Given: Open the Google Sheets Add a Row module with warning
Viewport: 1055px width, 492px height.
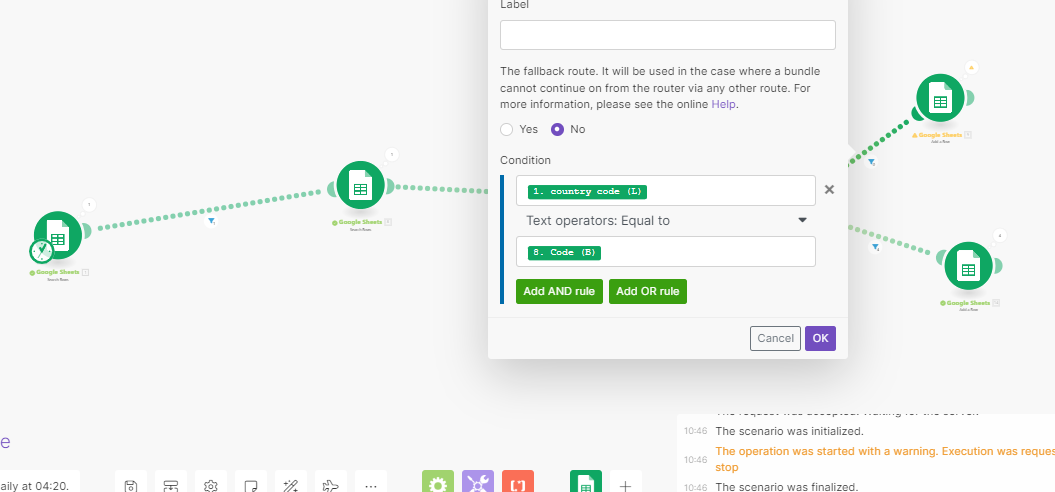Looking at the screenshot, I should (941, 98).
